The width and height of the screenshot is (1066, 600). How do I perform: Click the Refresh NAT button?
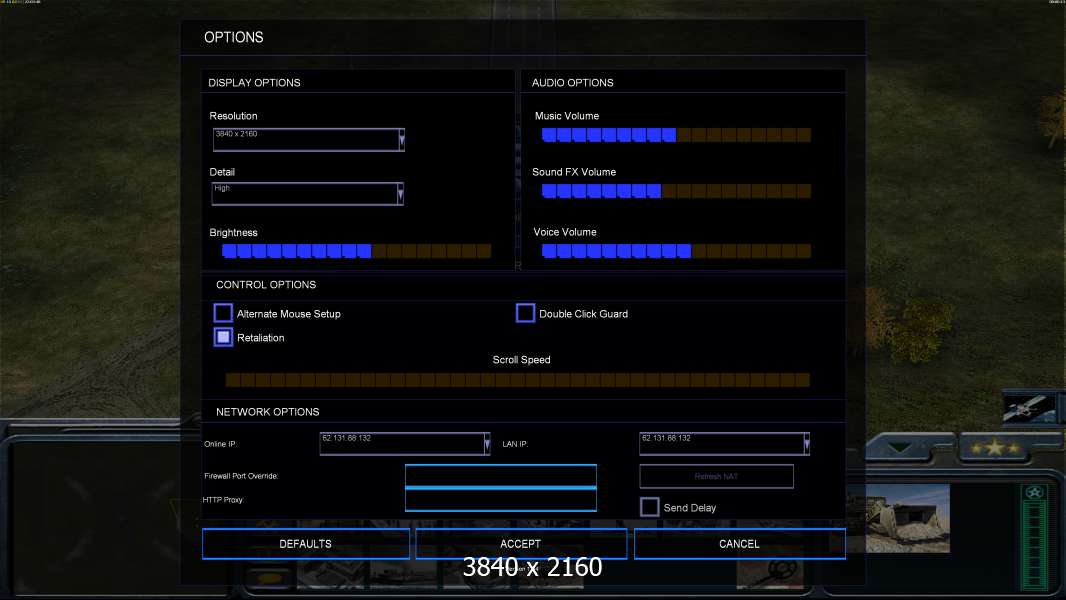(x=717, y=476)
